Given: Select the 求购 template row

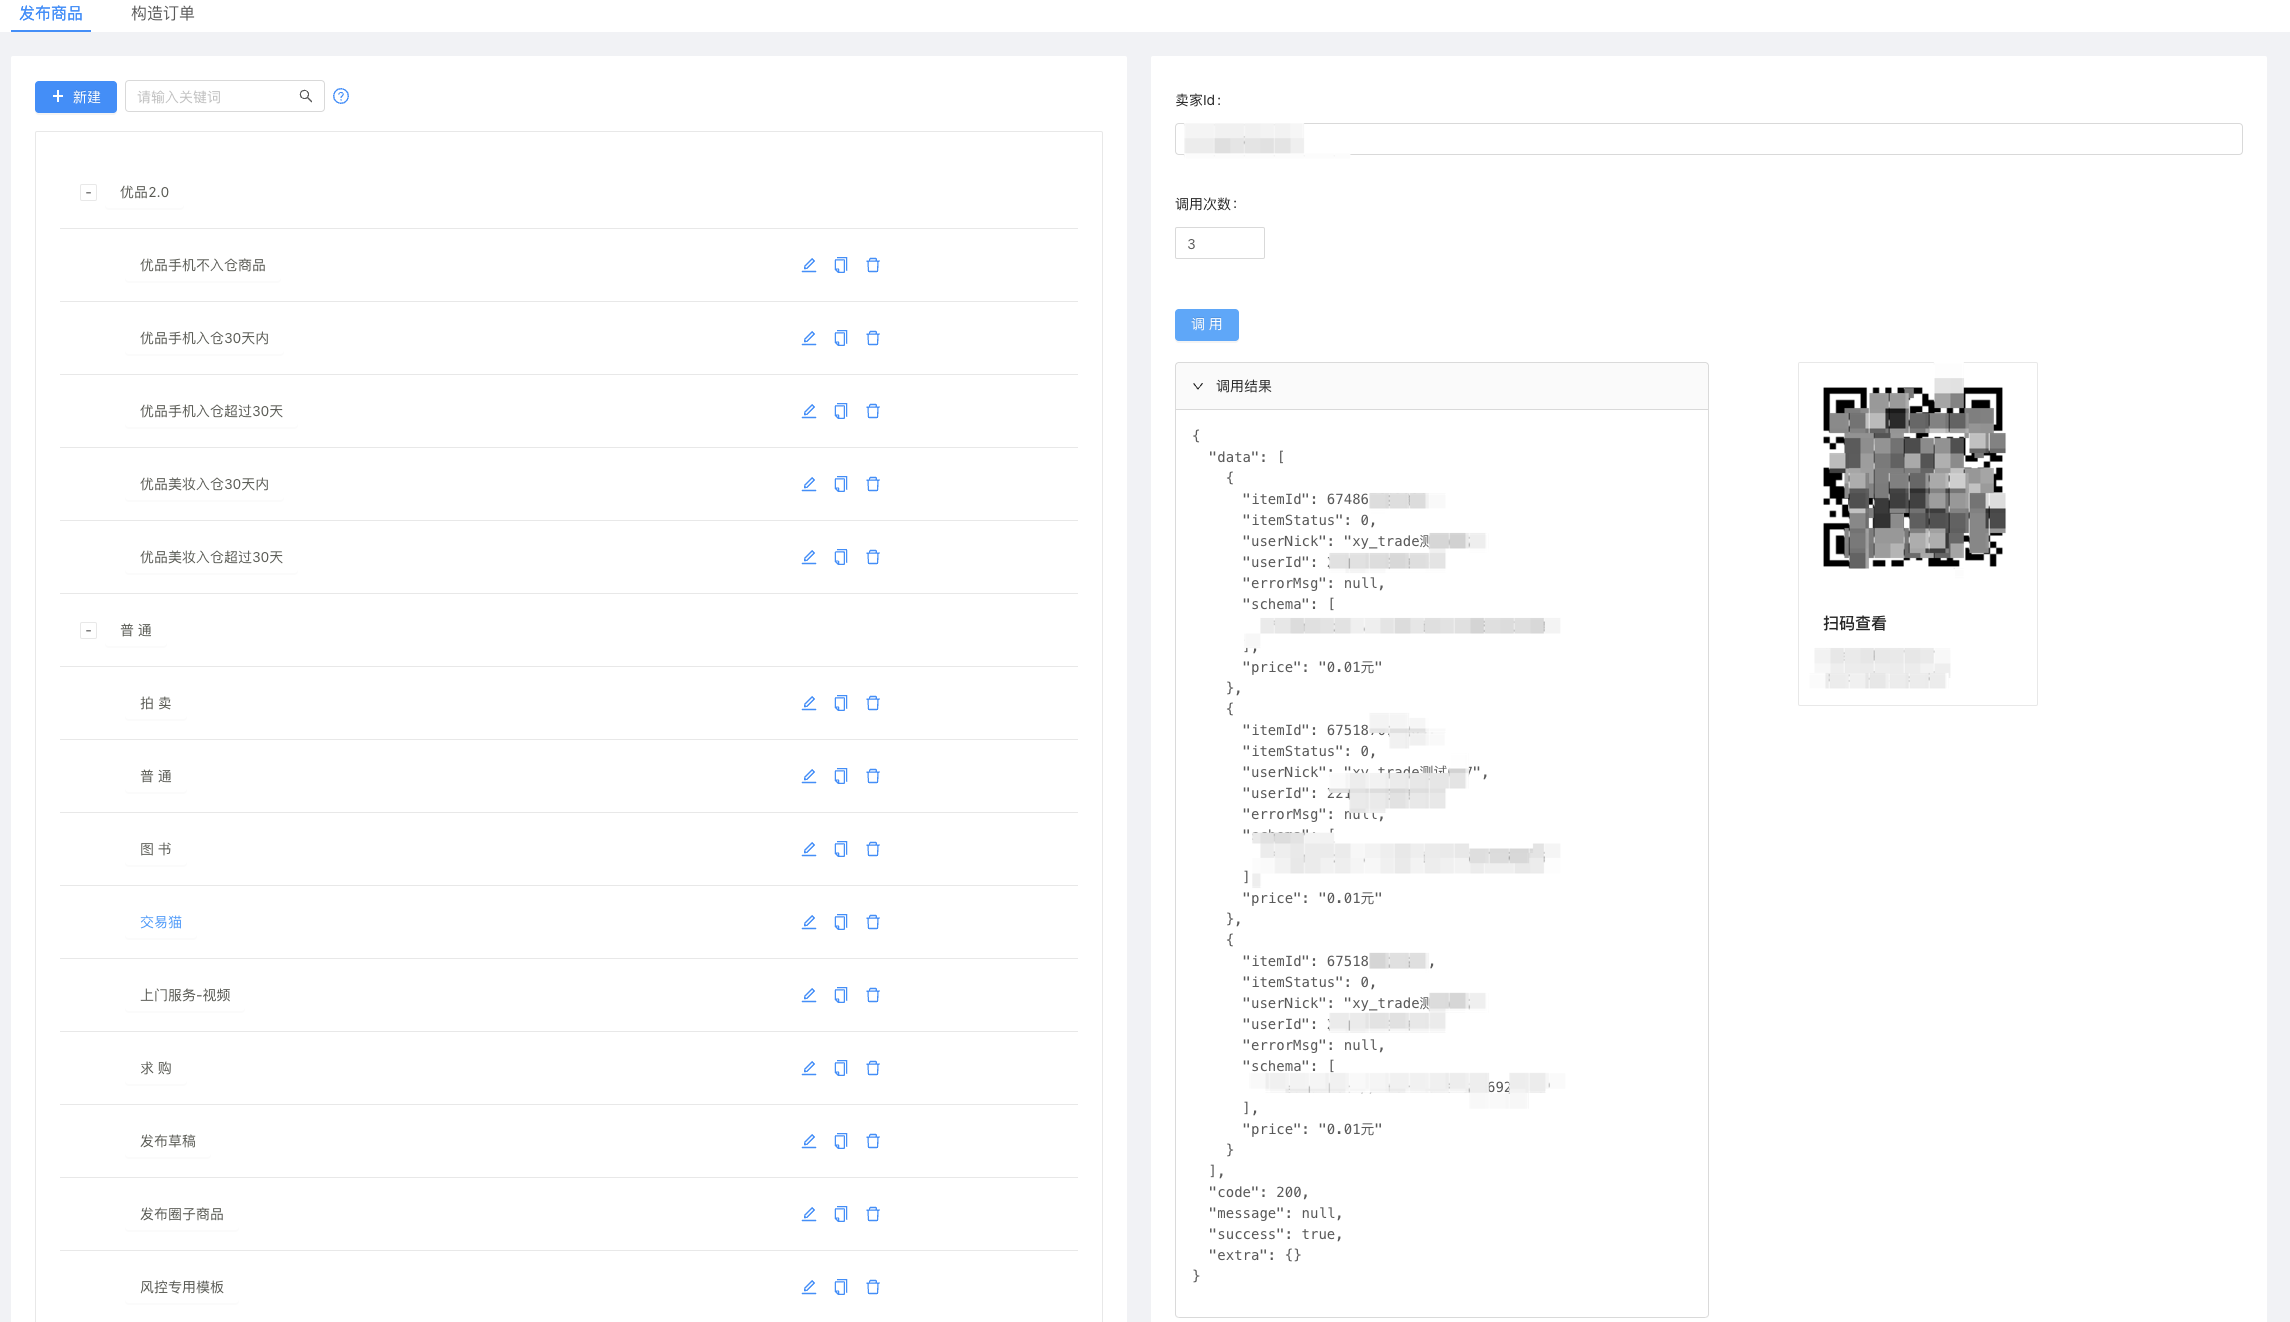Looking at the screenshot, I should click(x=568, y=1068).
